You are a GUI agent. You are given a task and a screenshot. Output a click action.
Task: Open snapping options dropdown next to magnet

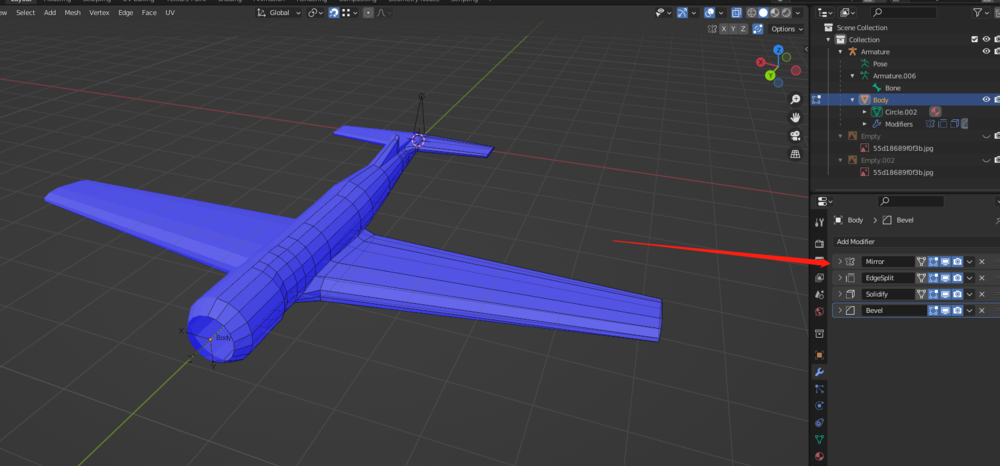pos(349,13)
